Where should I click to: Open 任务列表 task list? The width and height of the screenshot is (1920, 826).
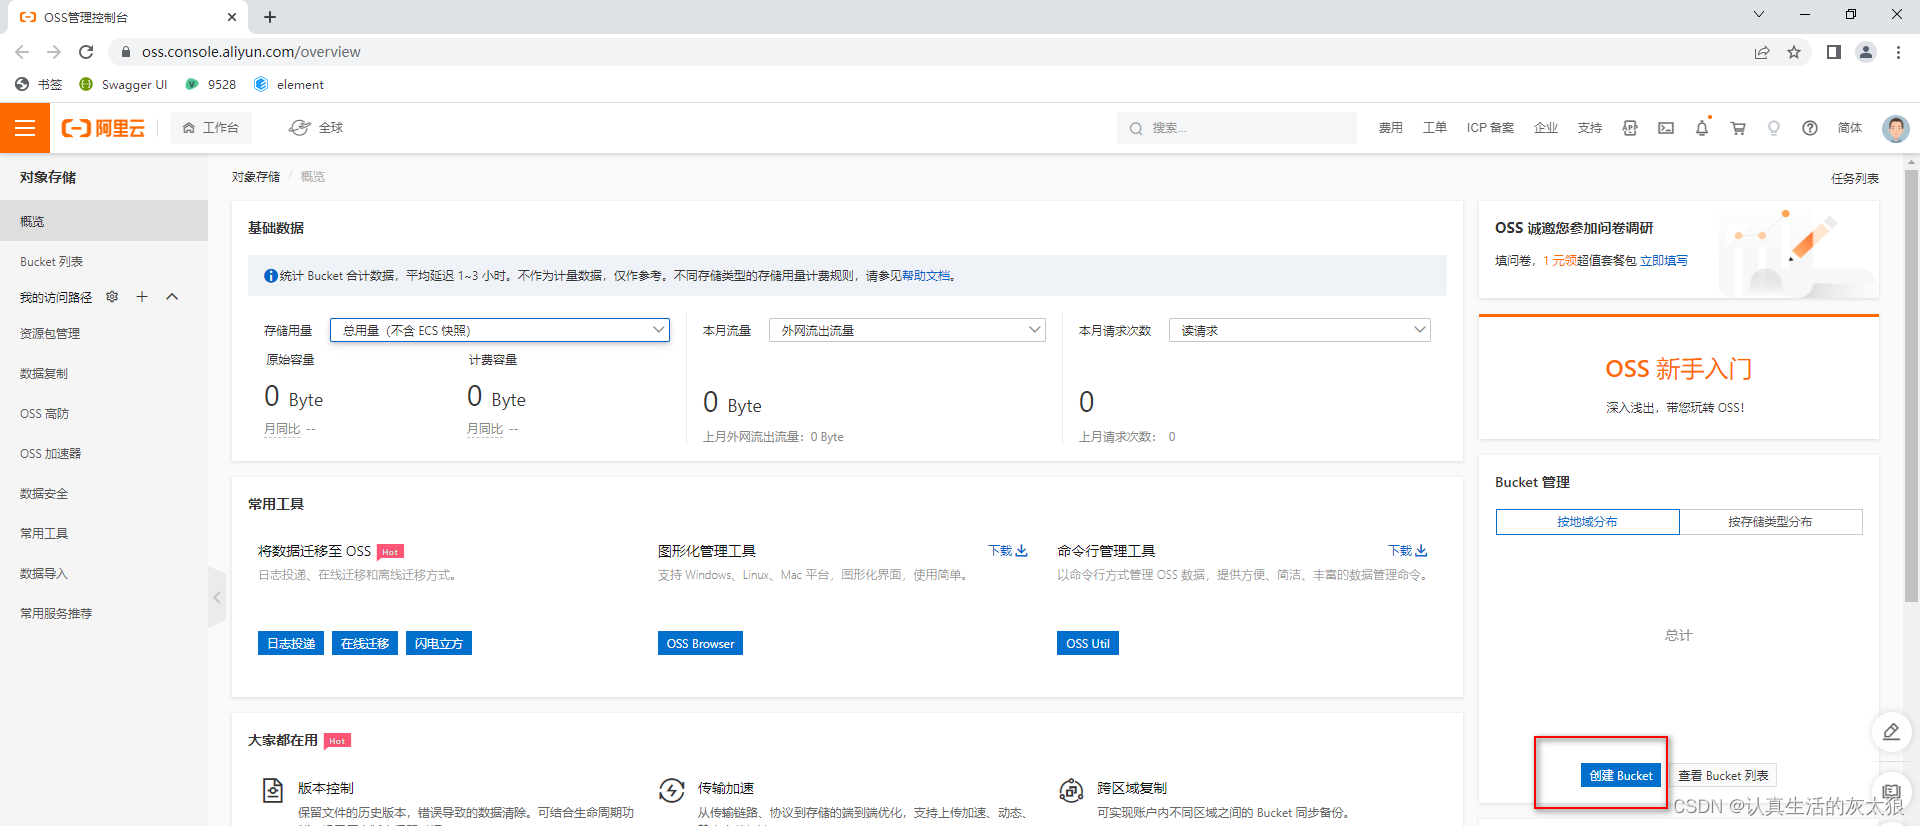pos(1854,178)
